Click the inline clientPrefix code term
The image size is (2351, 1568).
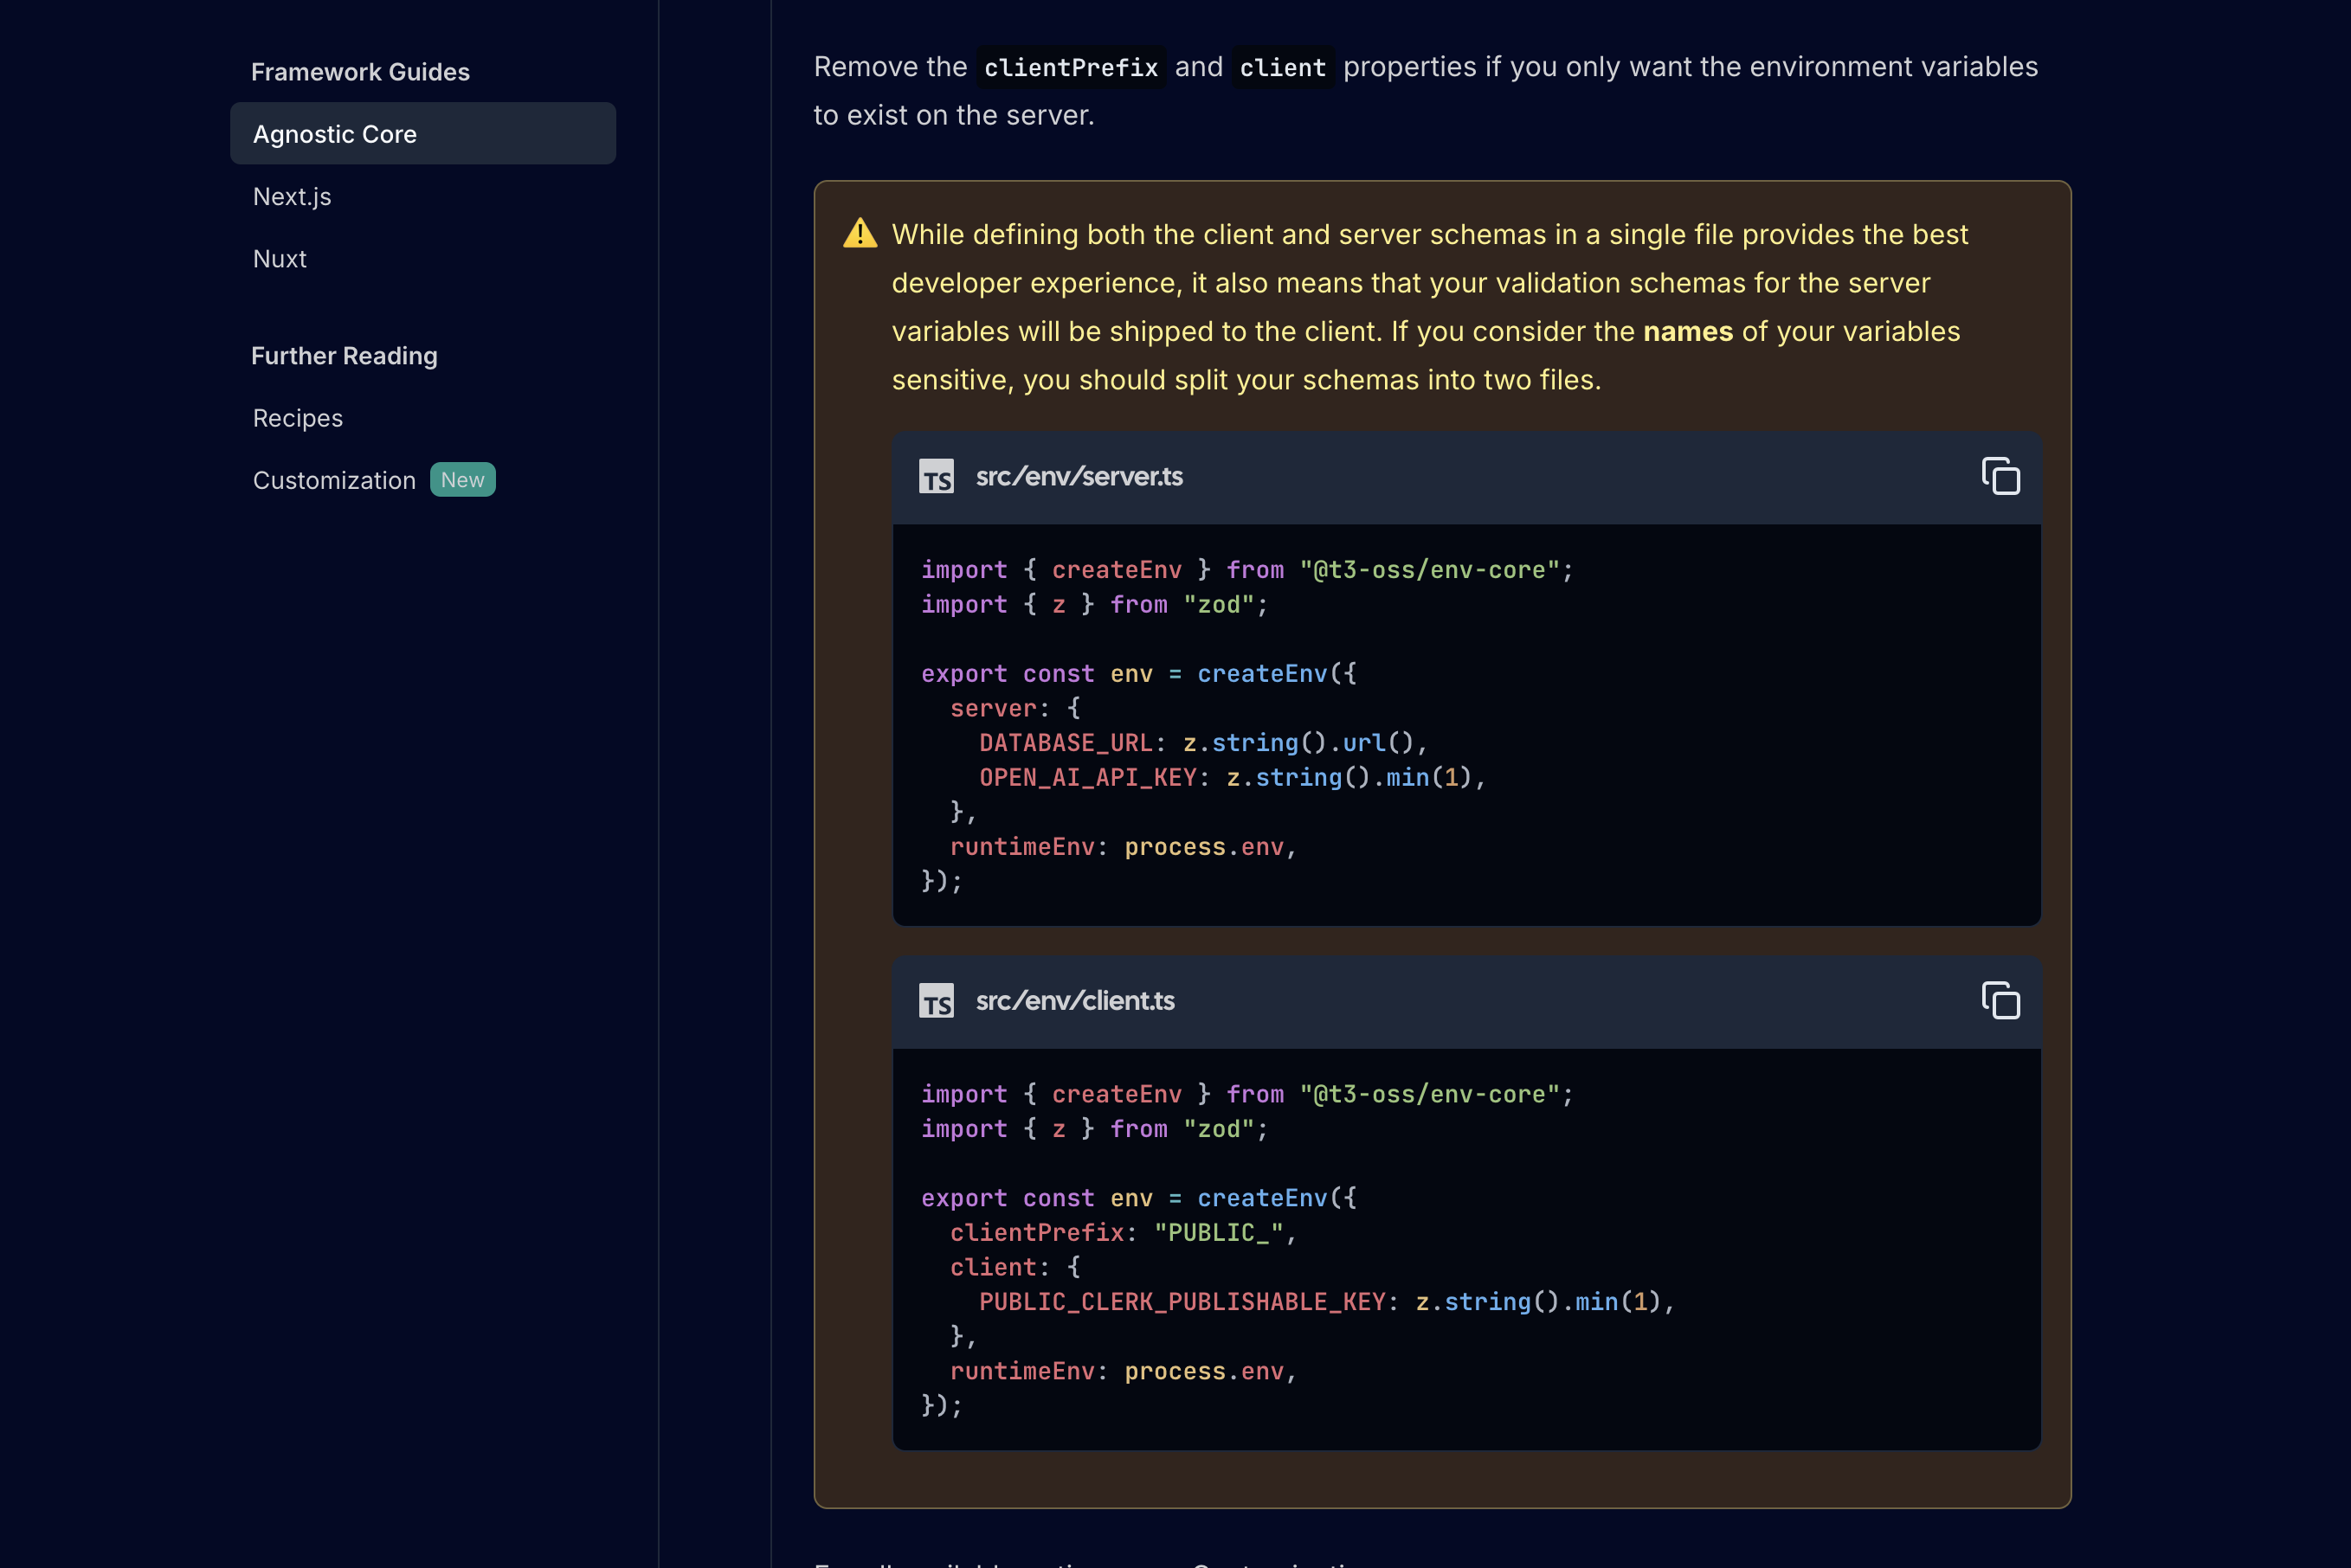click(1071, 67)
